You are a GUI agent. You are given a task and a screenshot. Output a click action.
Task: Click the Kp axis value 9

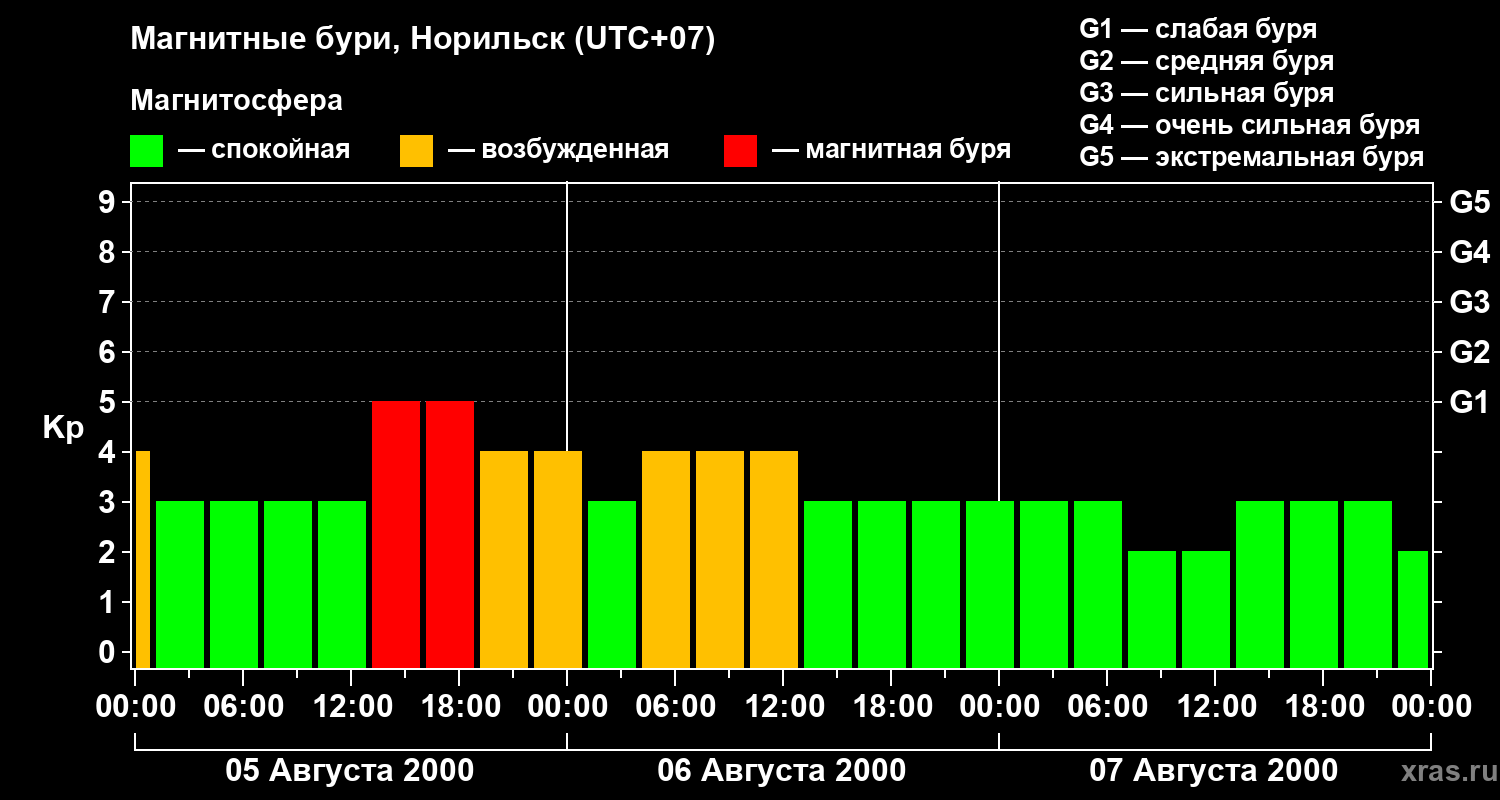point(108,202)
